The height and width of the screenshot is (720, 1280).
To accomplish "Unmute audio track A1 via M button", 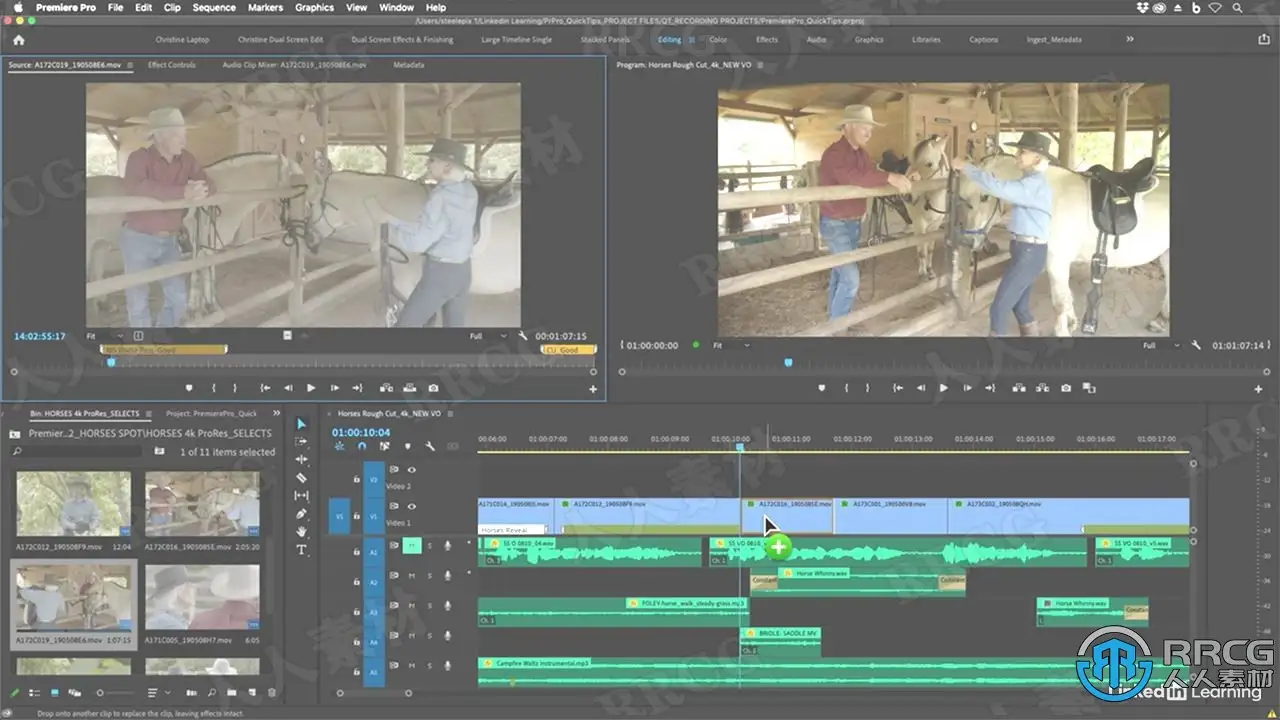I will (411, 545).
